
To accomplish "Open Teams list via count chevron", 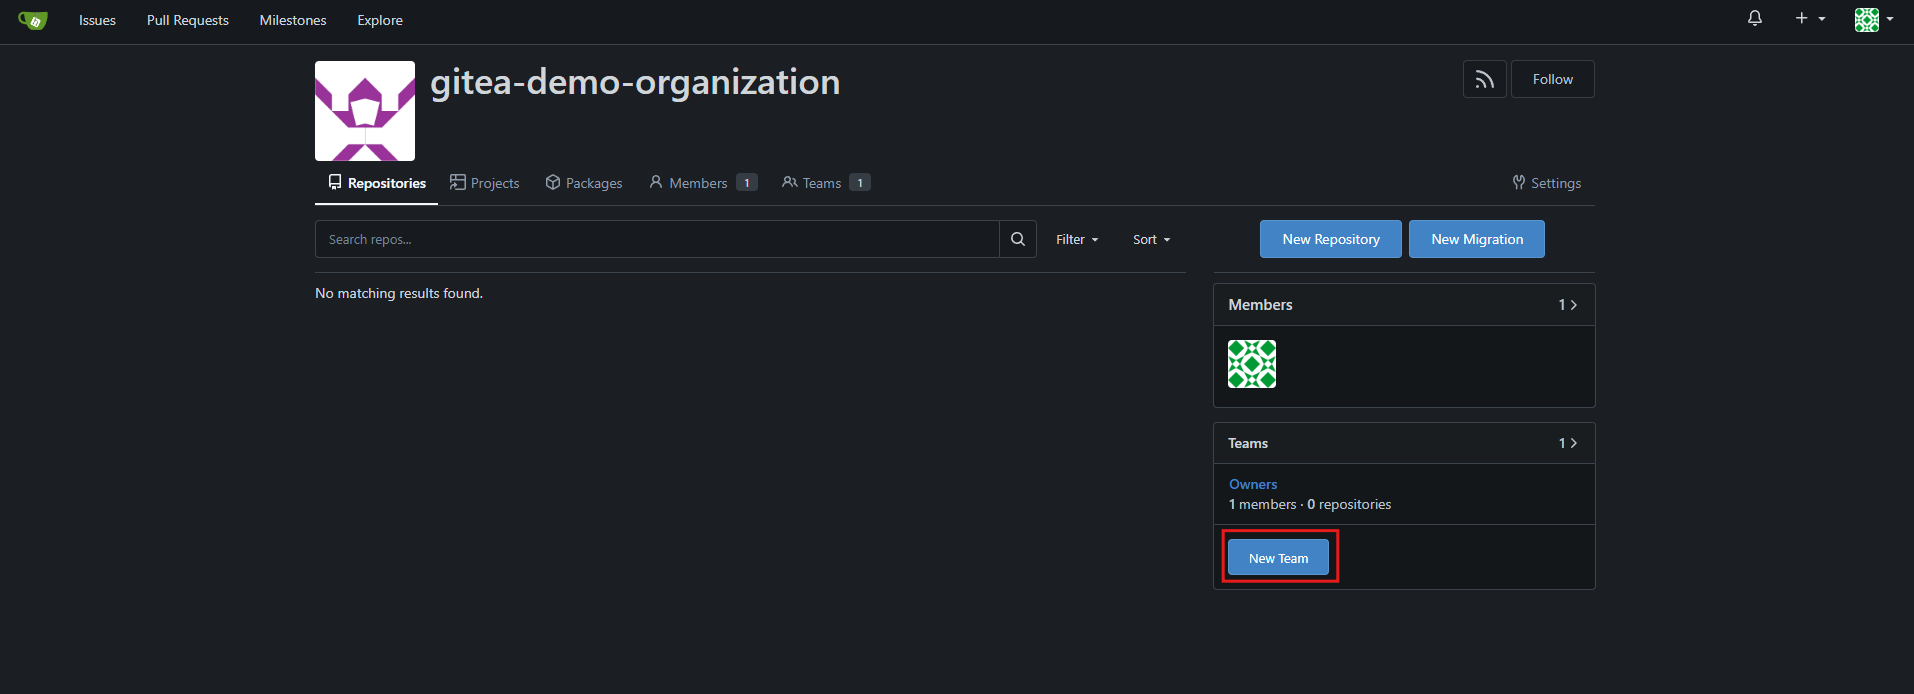I will click(x=1568, y=443).
